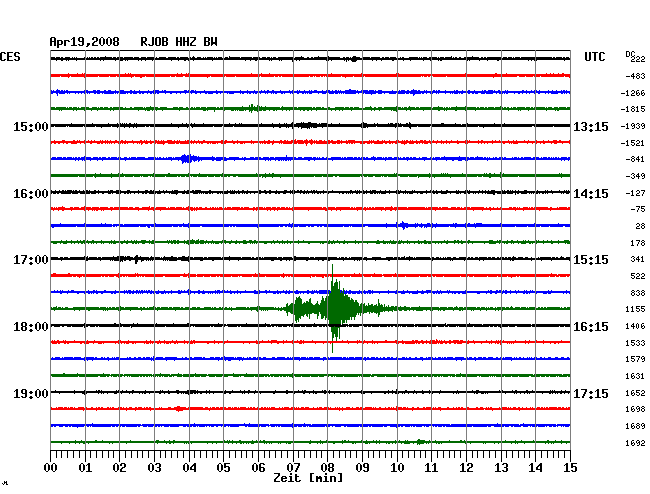Click the DC offset value 28

[x=640, y=226]
